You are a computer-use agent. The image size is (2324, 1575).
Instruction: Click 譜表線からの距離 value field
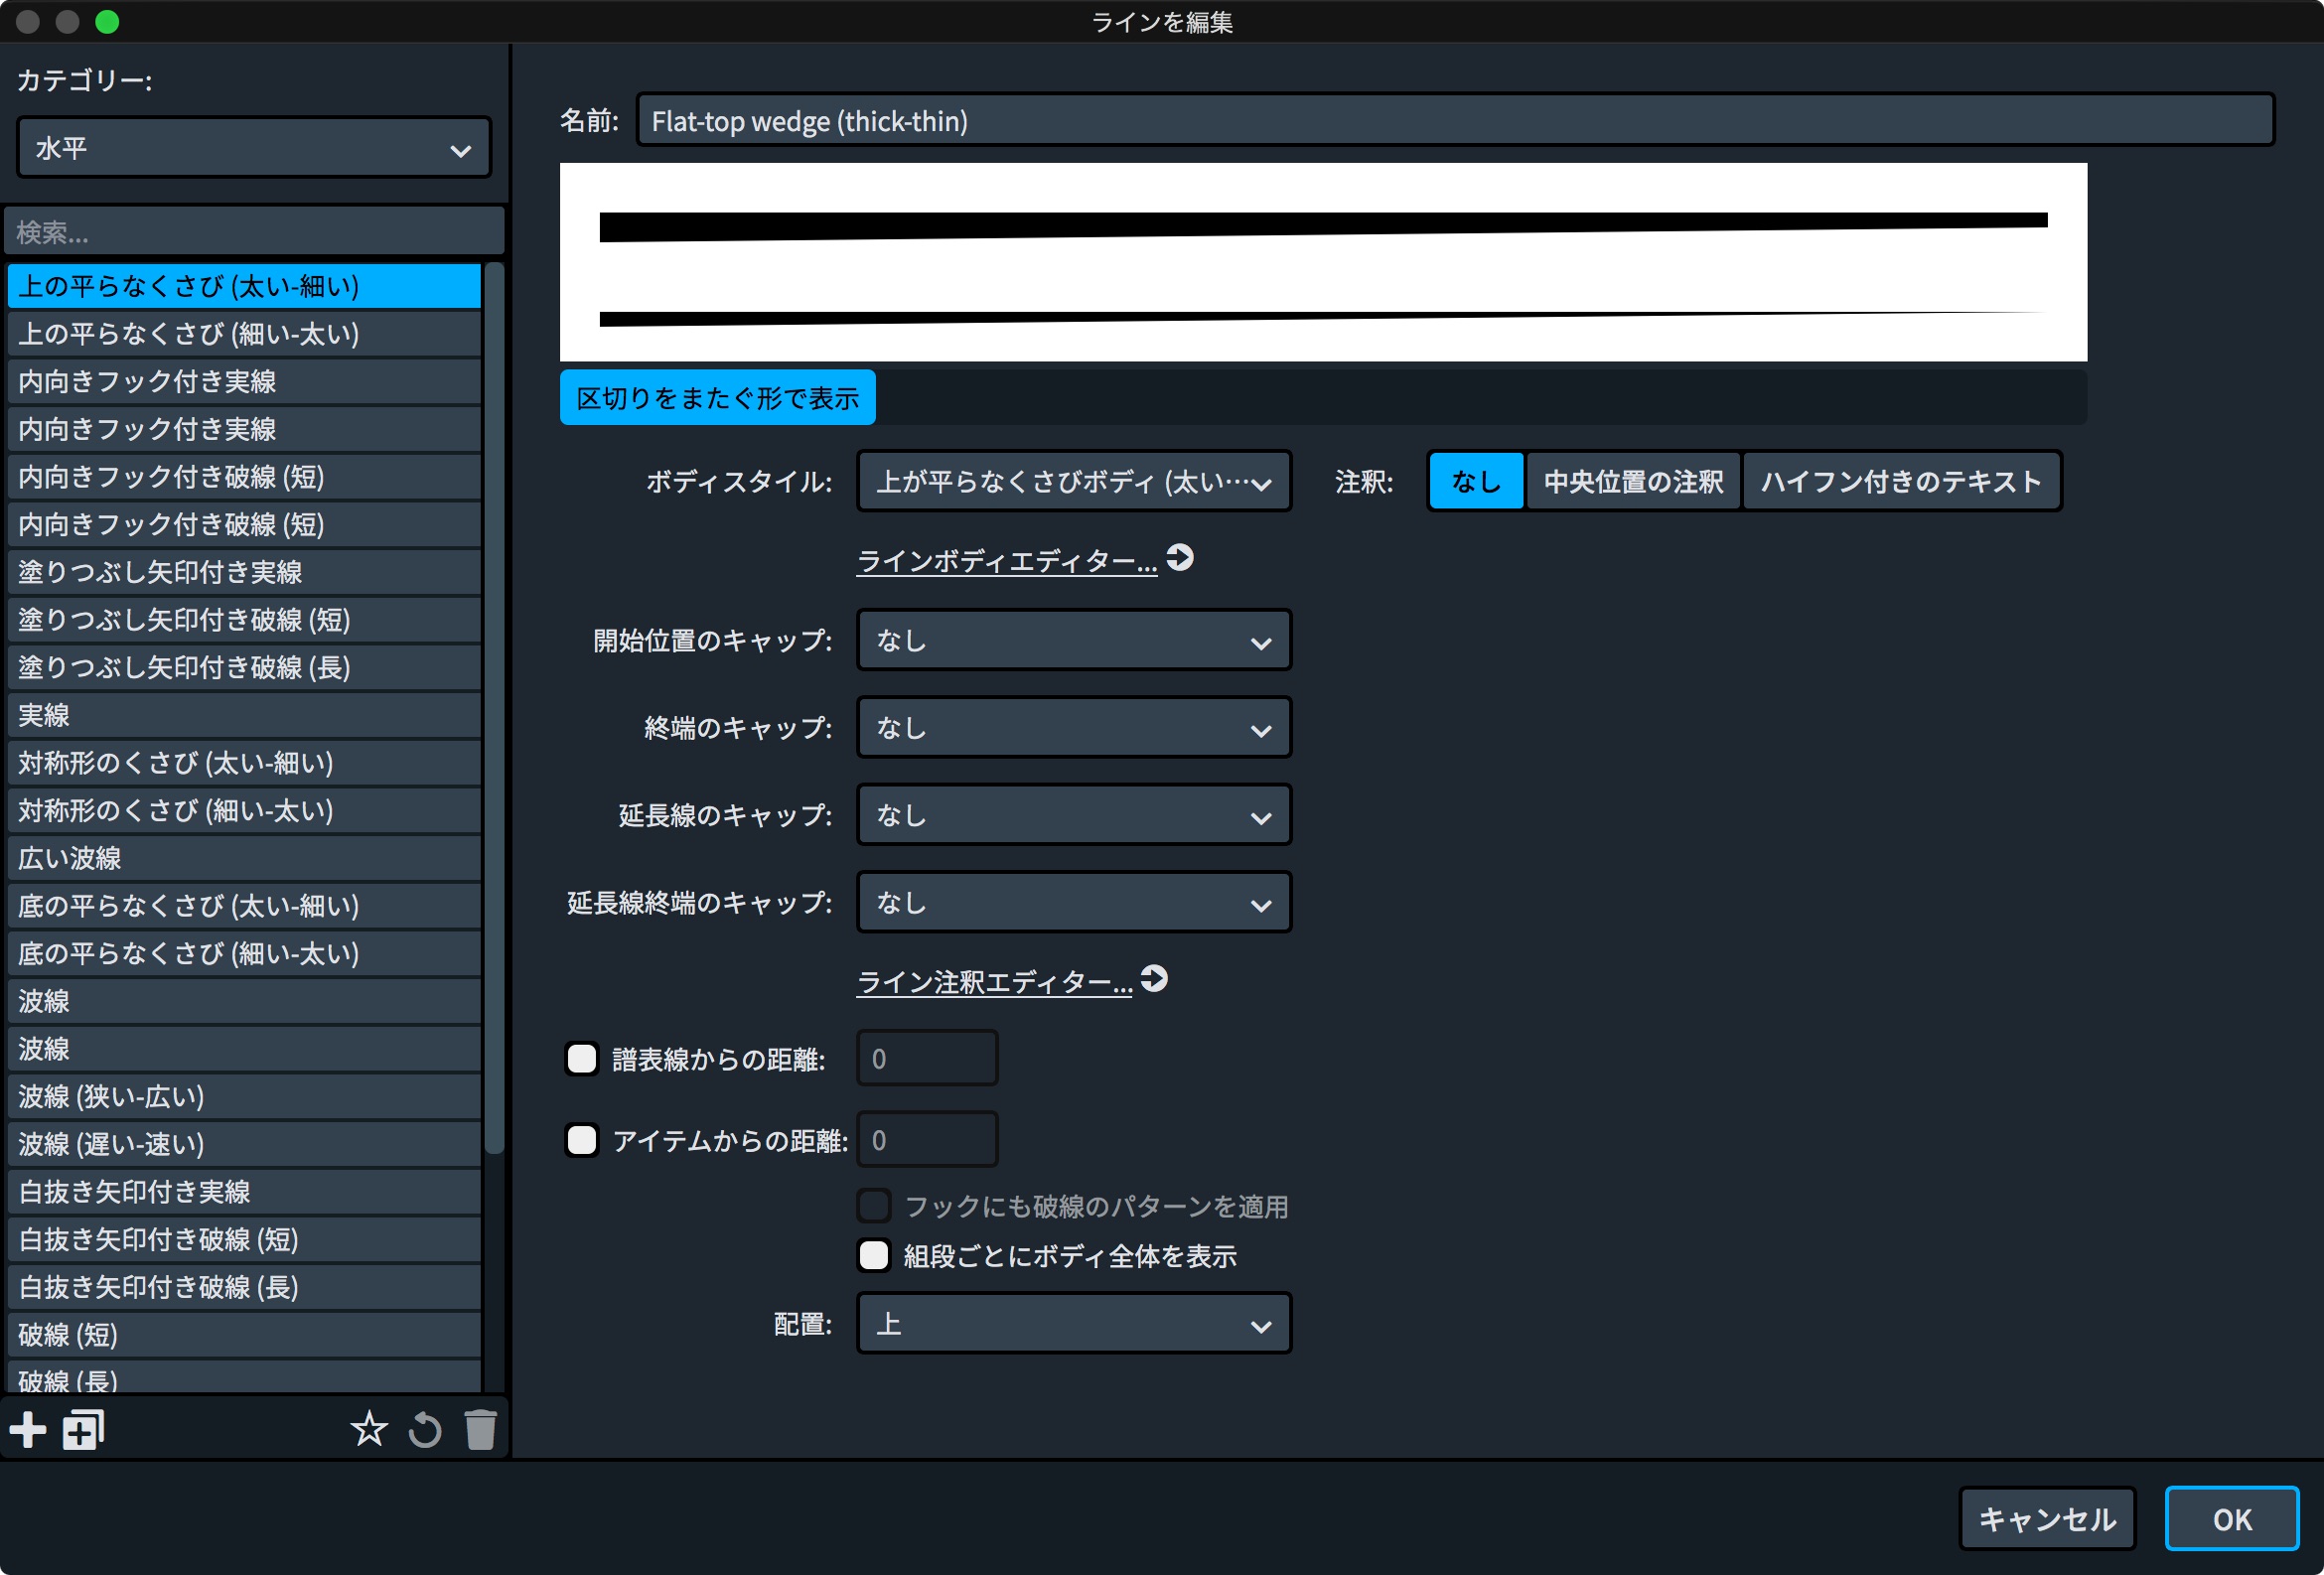[x=927, y=1058]
